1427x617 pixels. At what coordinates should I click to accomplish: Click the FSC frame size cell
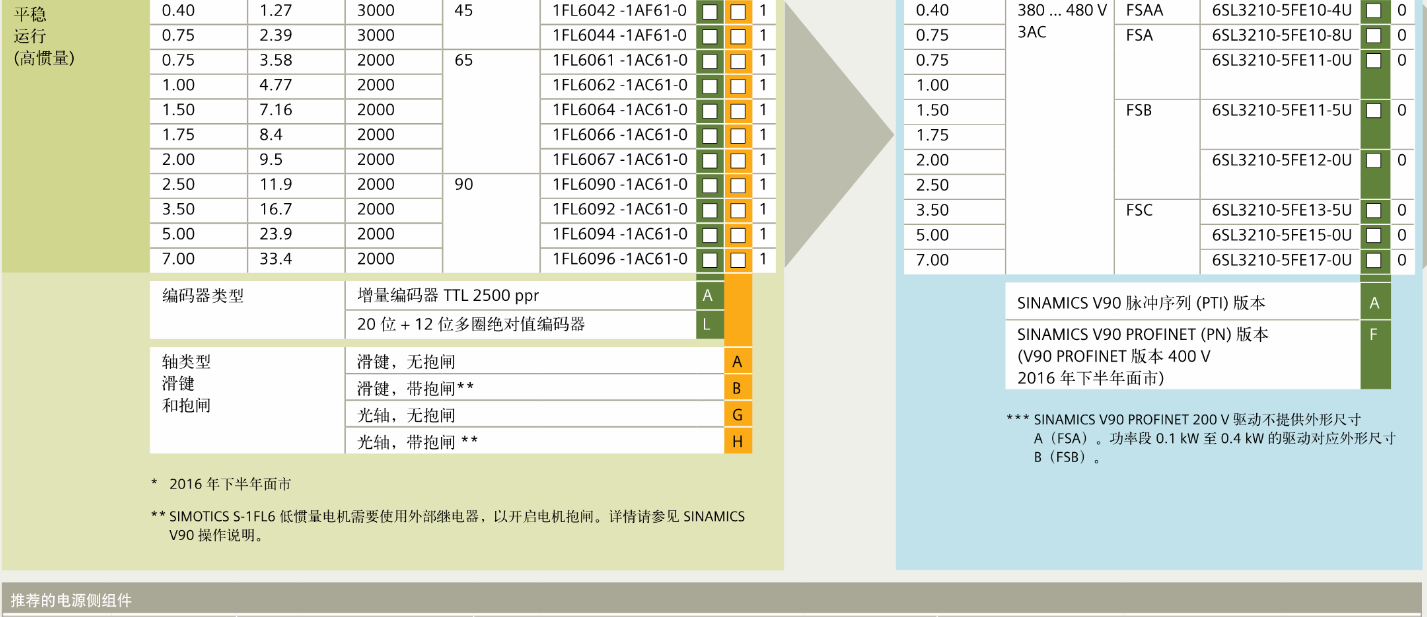pos(1139,210)
